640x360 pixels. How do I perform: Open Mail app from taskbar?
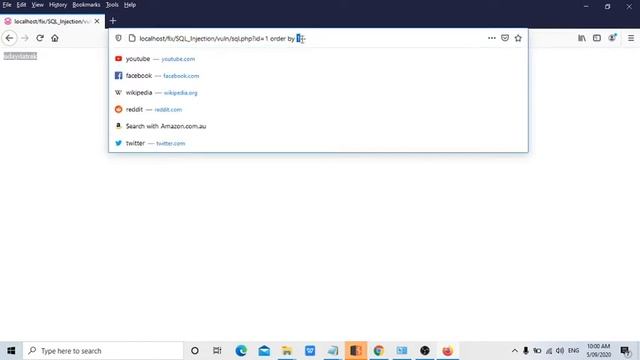click(264, 351)
